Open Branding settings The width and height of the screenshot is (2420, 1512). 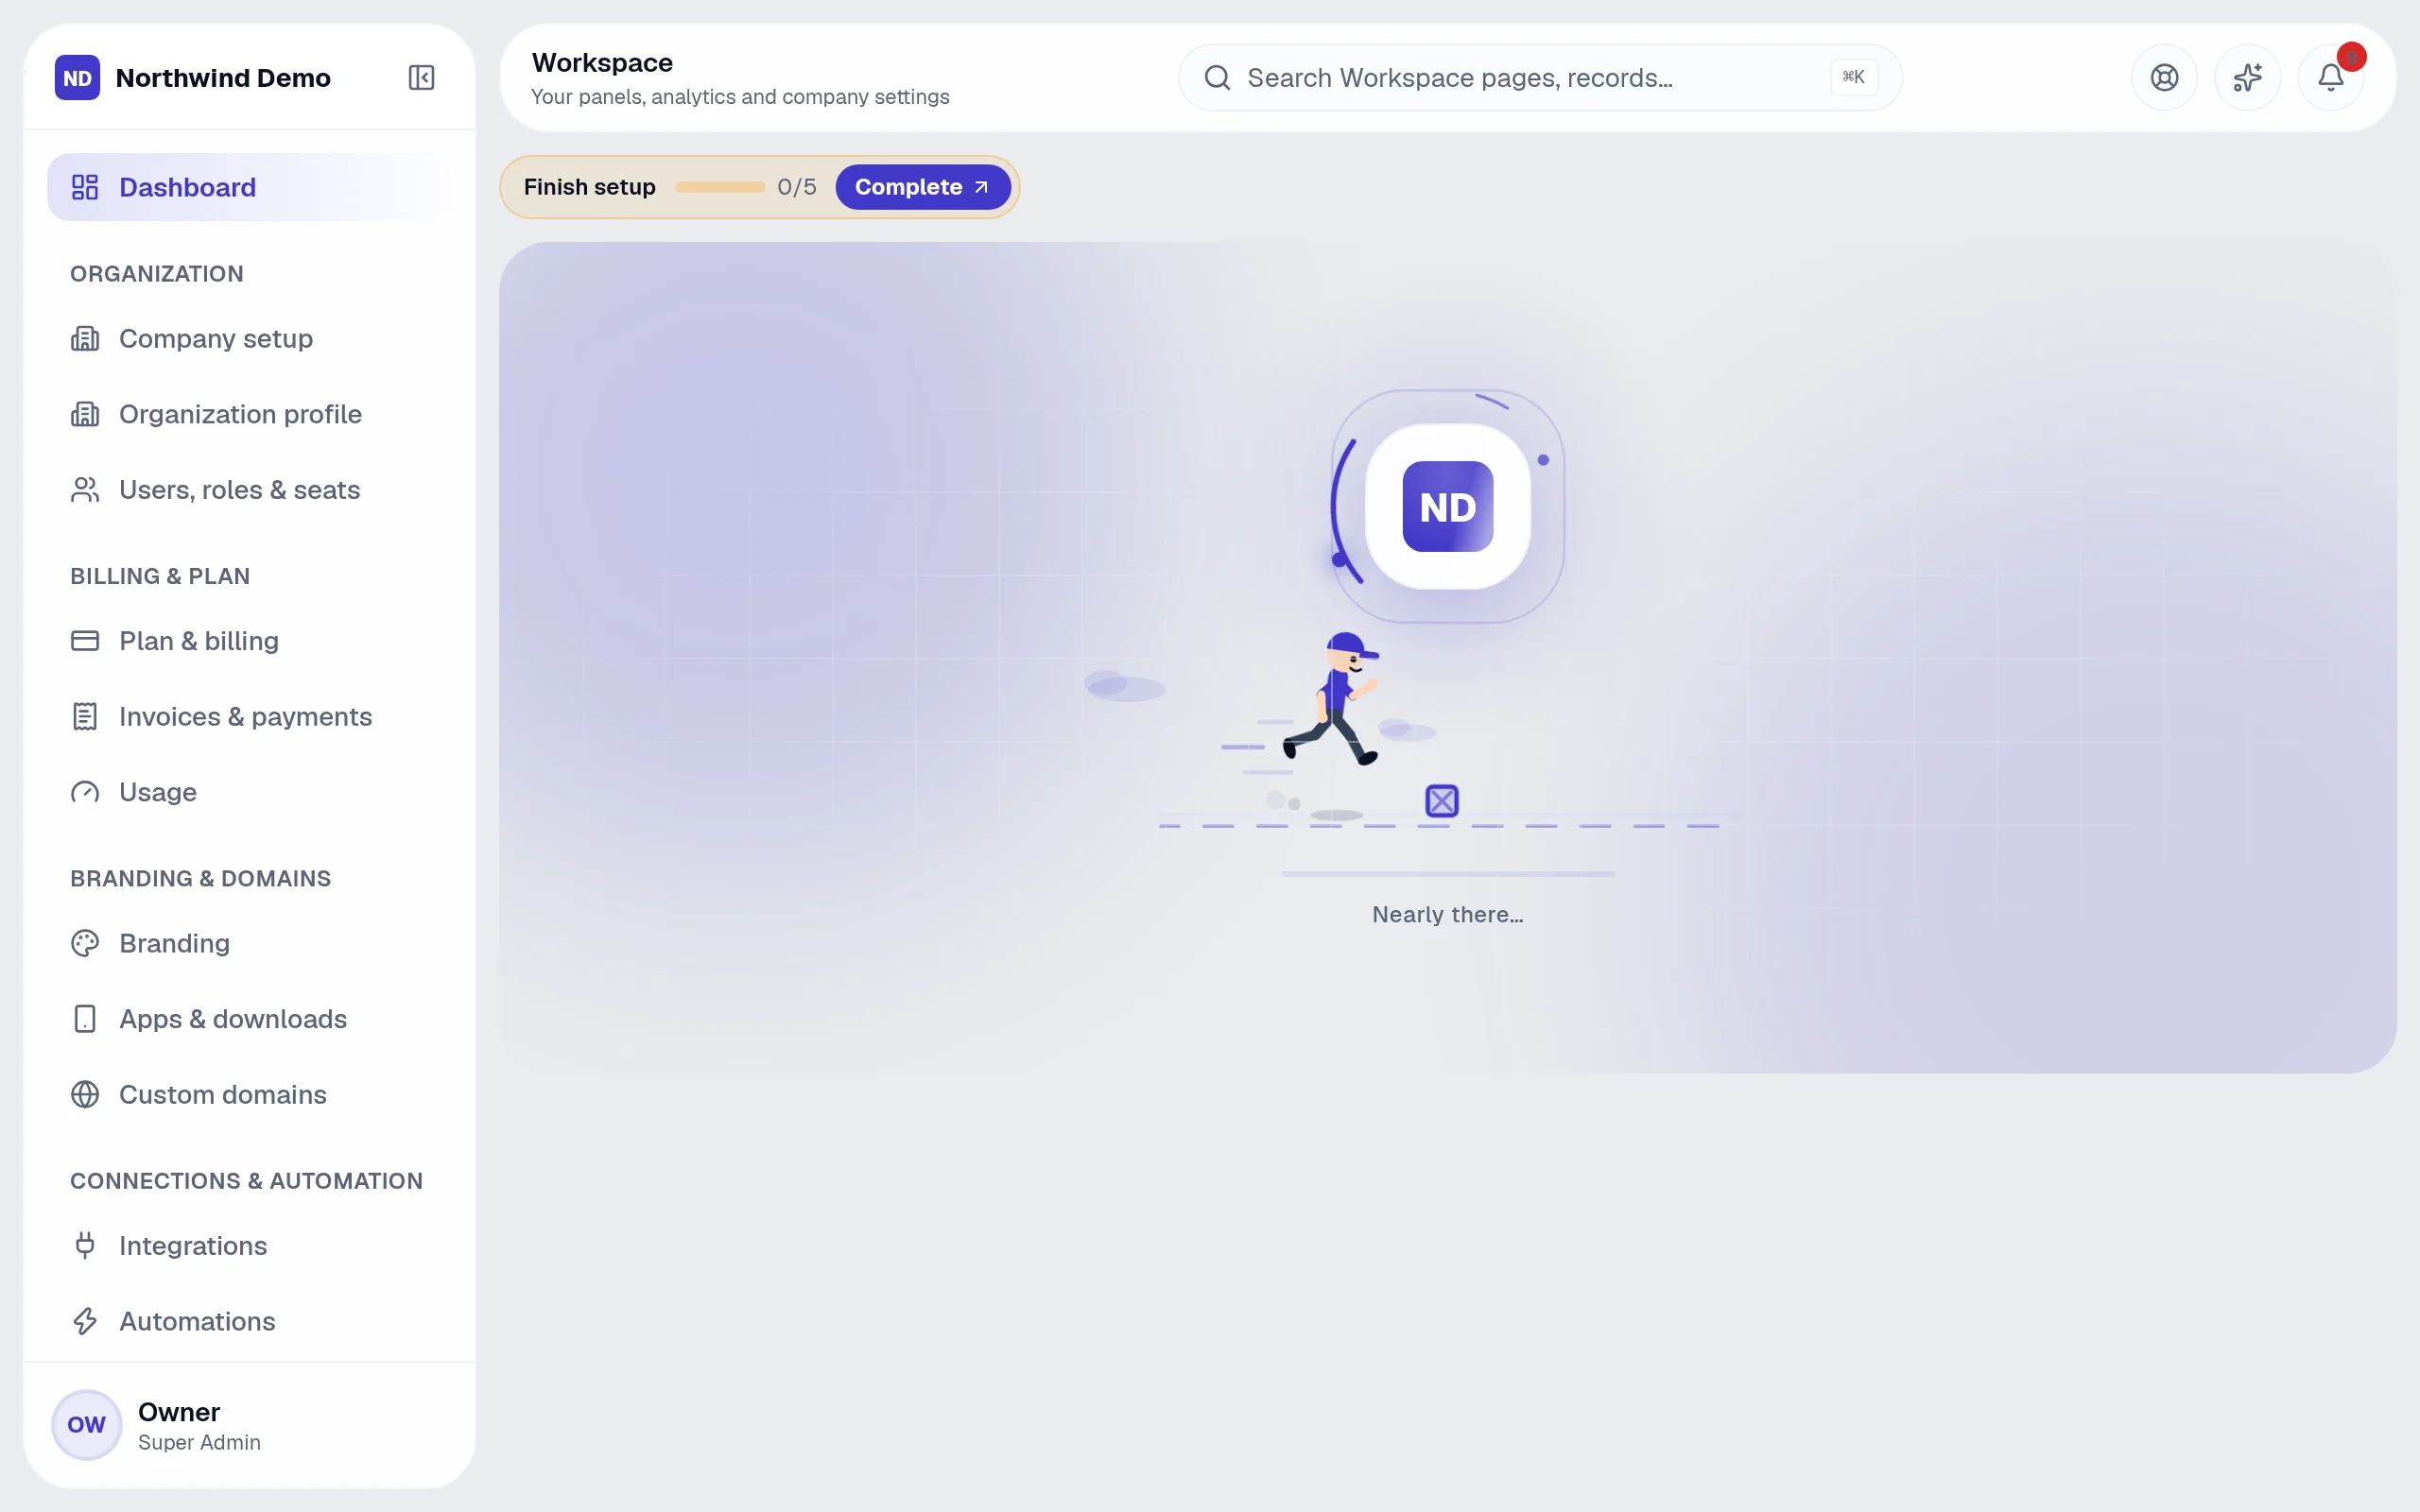click(249, 943)
